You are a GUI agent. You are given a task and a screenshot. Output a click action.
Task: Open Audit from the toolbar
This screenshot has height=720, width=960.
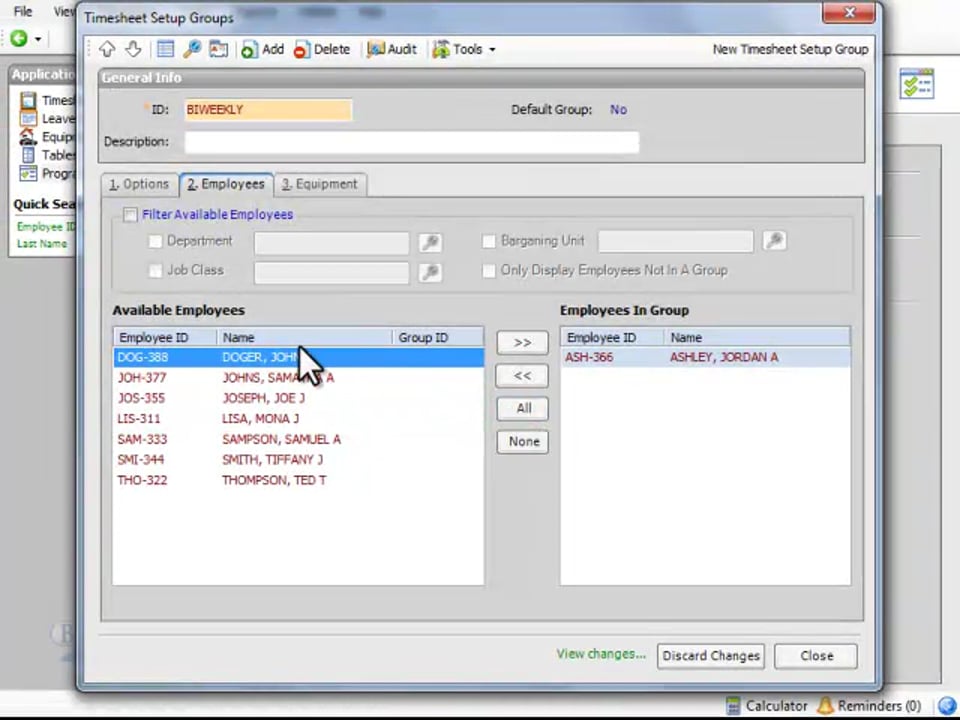(392, 50)
